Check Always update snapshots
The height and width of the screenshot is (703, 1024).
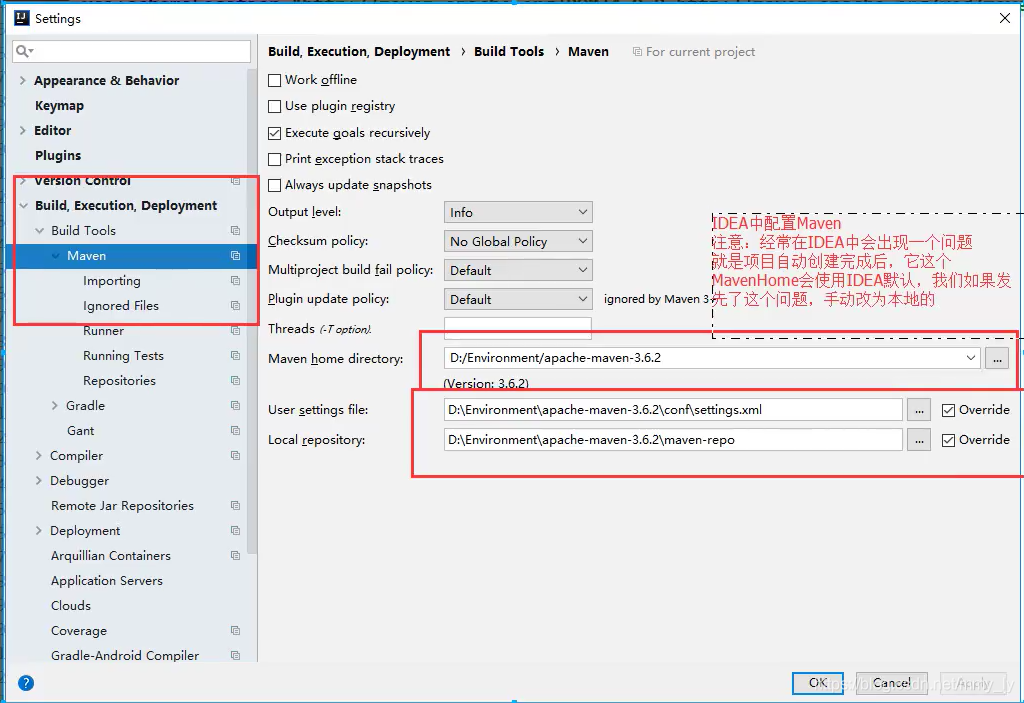(x=275, y=186)
